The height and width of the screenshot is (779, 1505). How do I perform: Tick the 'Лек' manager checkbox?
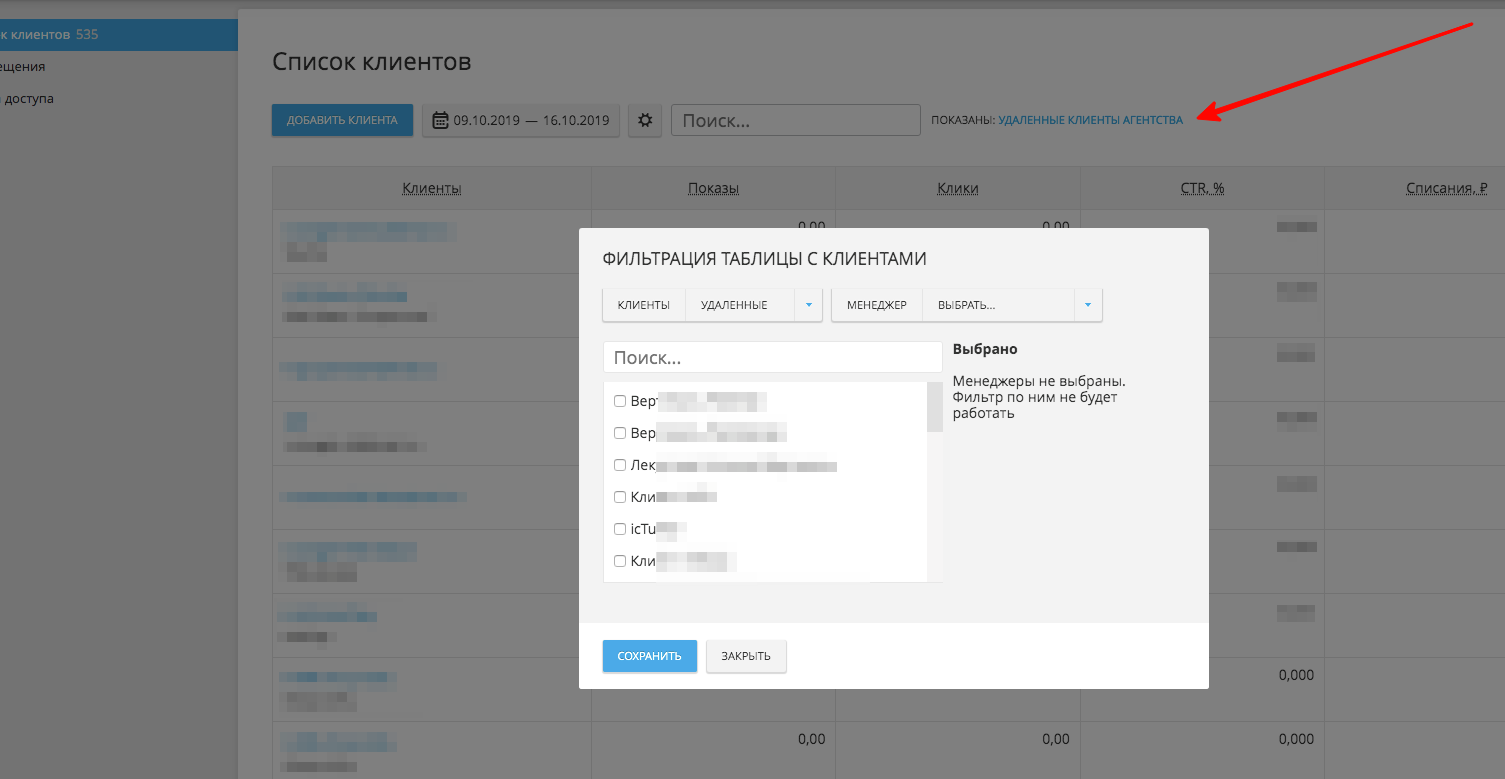(620, 465)
